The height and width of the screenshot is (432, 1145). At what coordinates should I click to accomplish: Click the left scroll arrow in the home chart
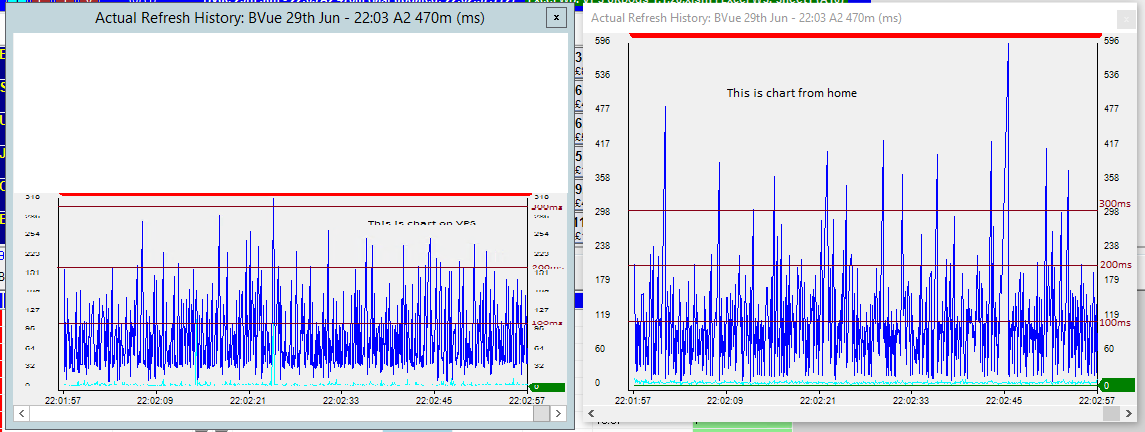pyautogui.click(x=590, y=412)
